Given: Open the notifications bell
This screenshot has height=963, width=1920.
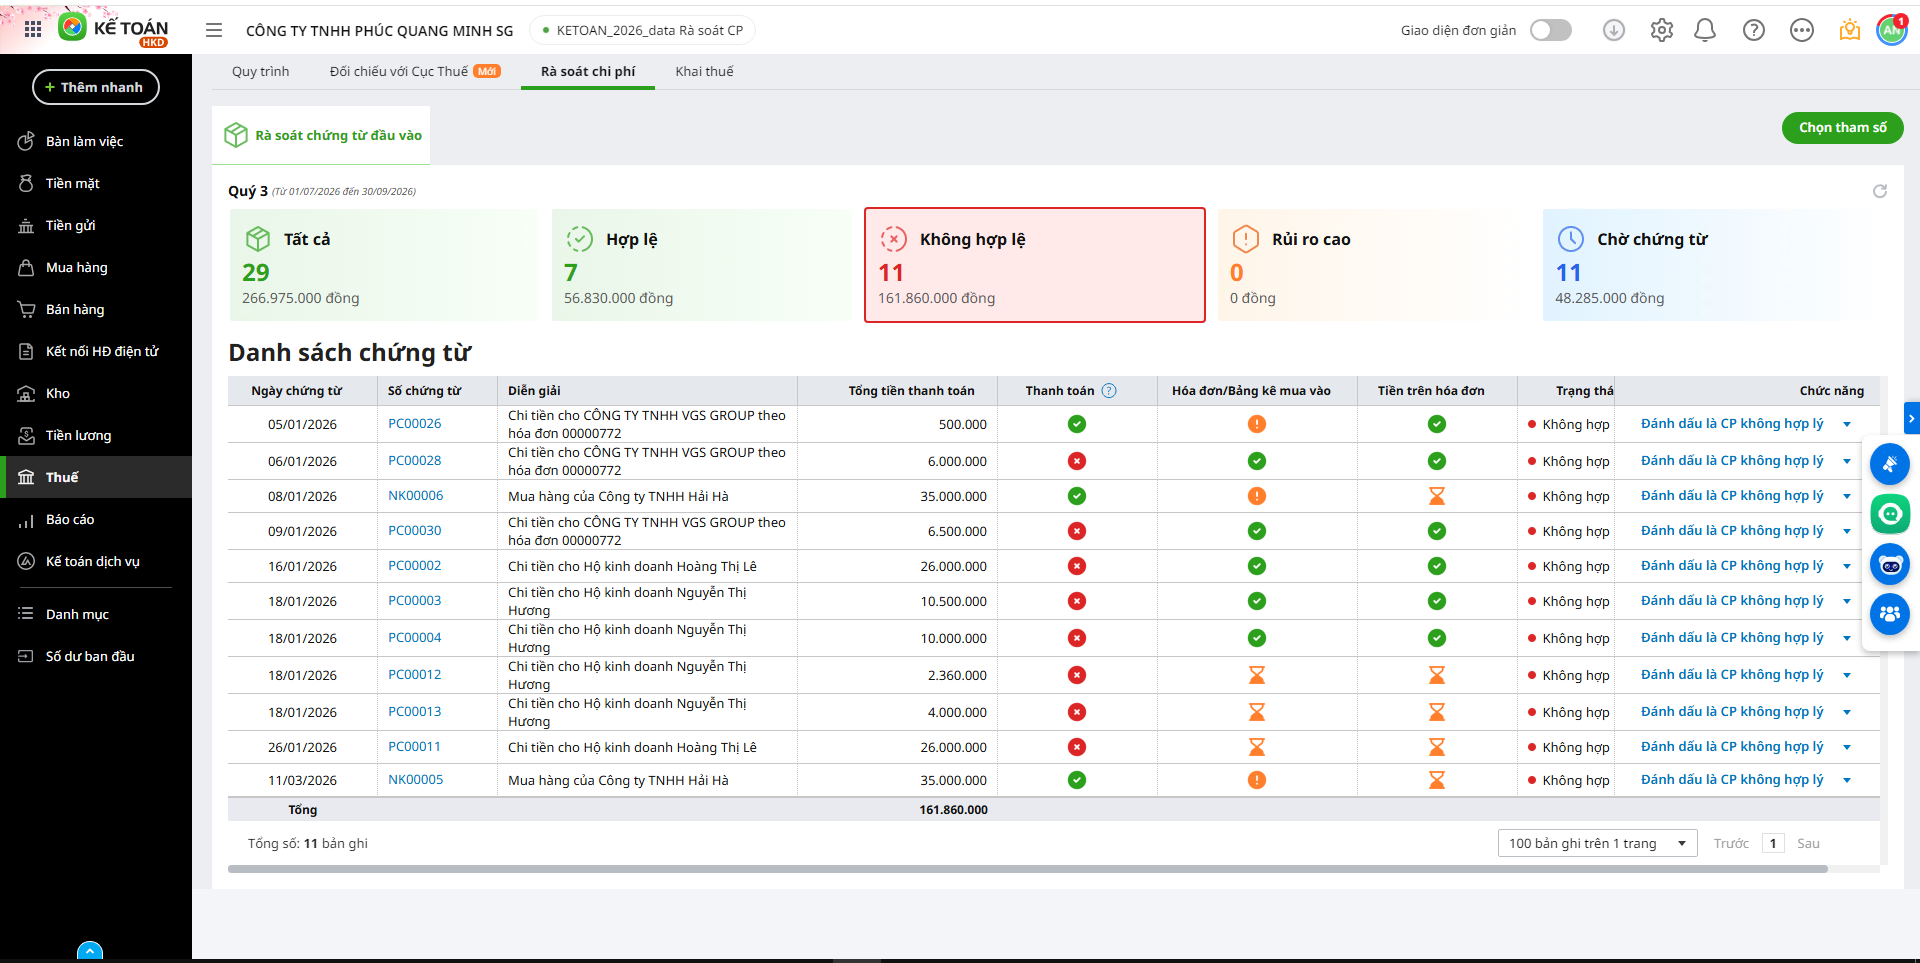Looking at the screenshot, I should coord(1705,30).
